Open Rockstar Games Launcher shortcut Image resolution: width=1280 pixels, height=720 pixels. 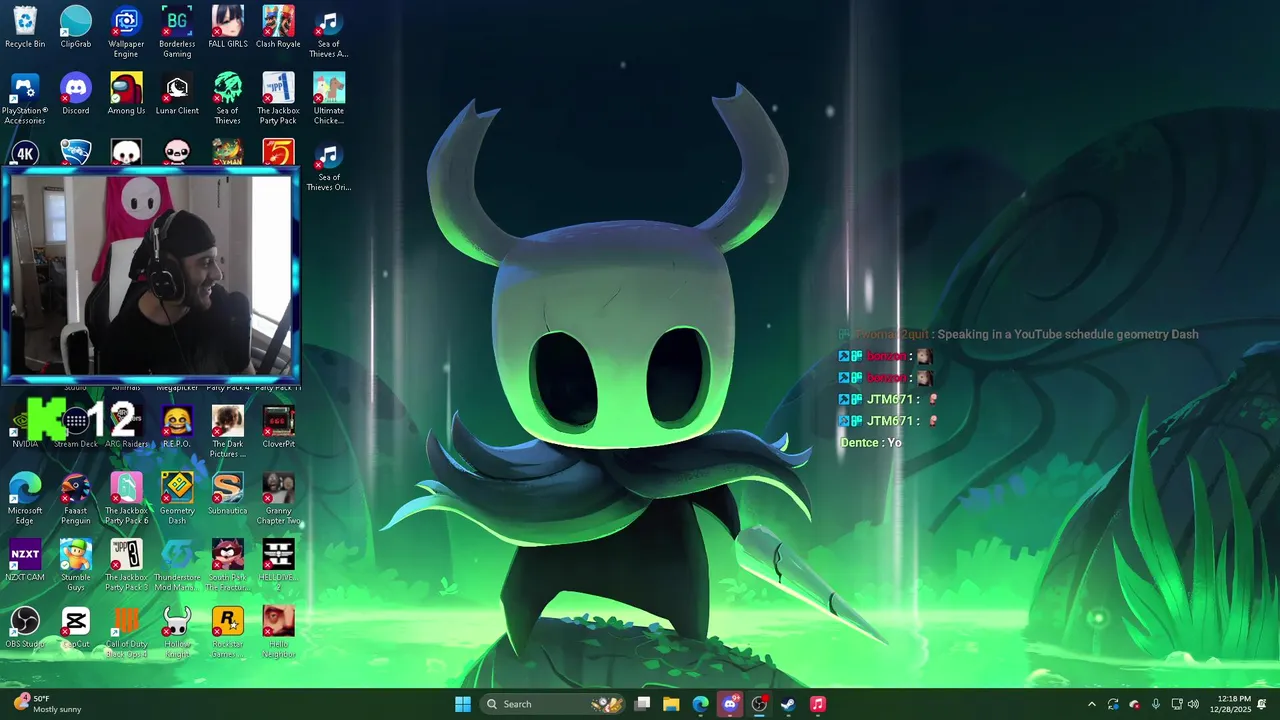[228, 632]
